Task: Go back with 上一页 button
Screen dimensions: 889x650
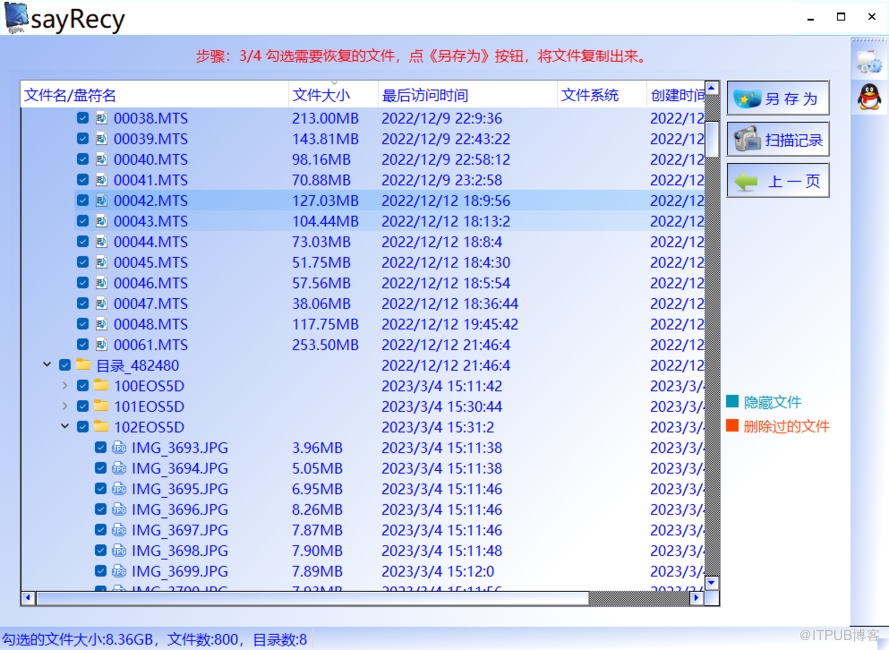Action: point(778,181)
